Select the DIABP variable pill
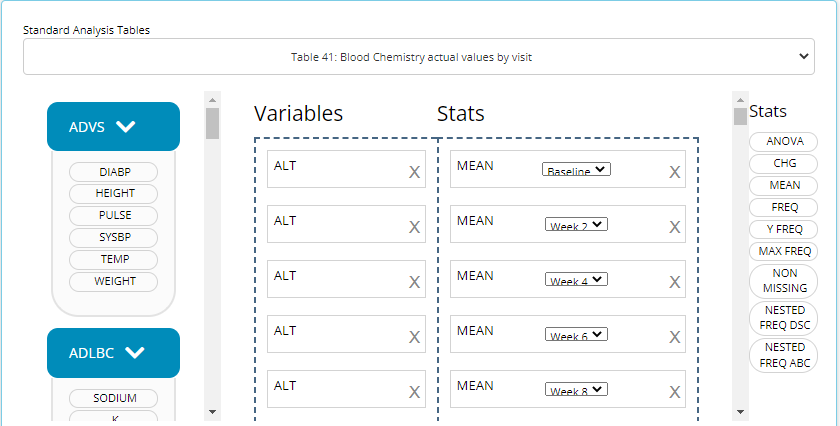Screen dimensions: 840x426 [x=114, y=172]
